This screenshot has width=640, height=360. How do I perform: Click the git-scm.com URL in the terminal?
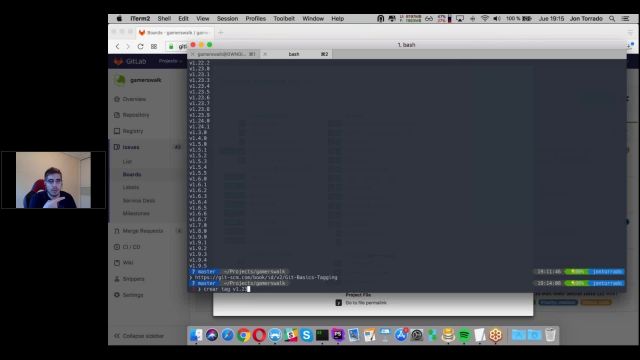click(x=266, y=278)
